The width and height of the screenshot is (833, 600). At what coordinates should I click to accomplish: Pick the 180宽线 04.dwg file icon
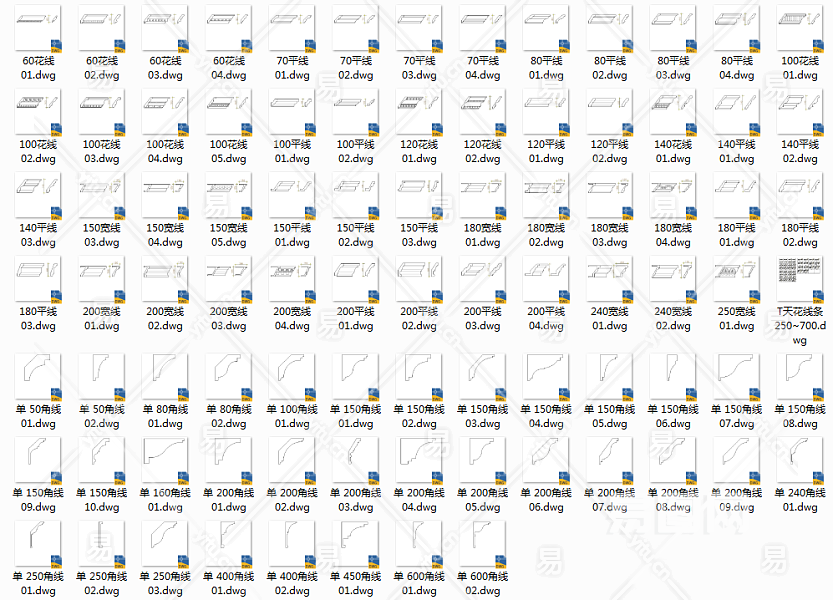[x=673, y=196]
